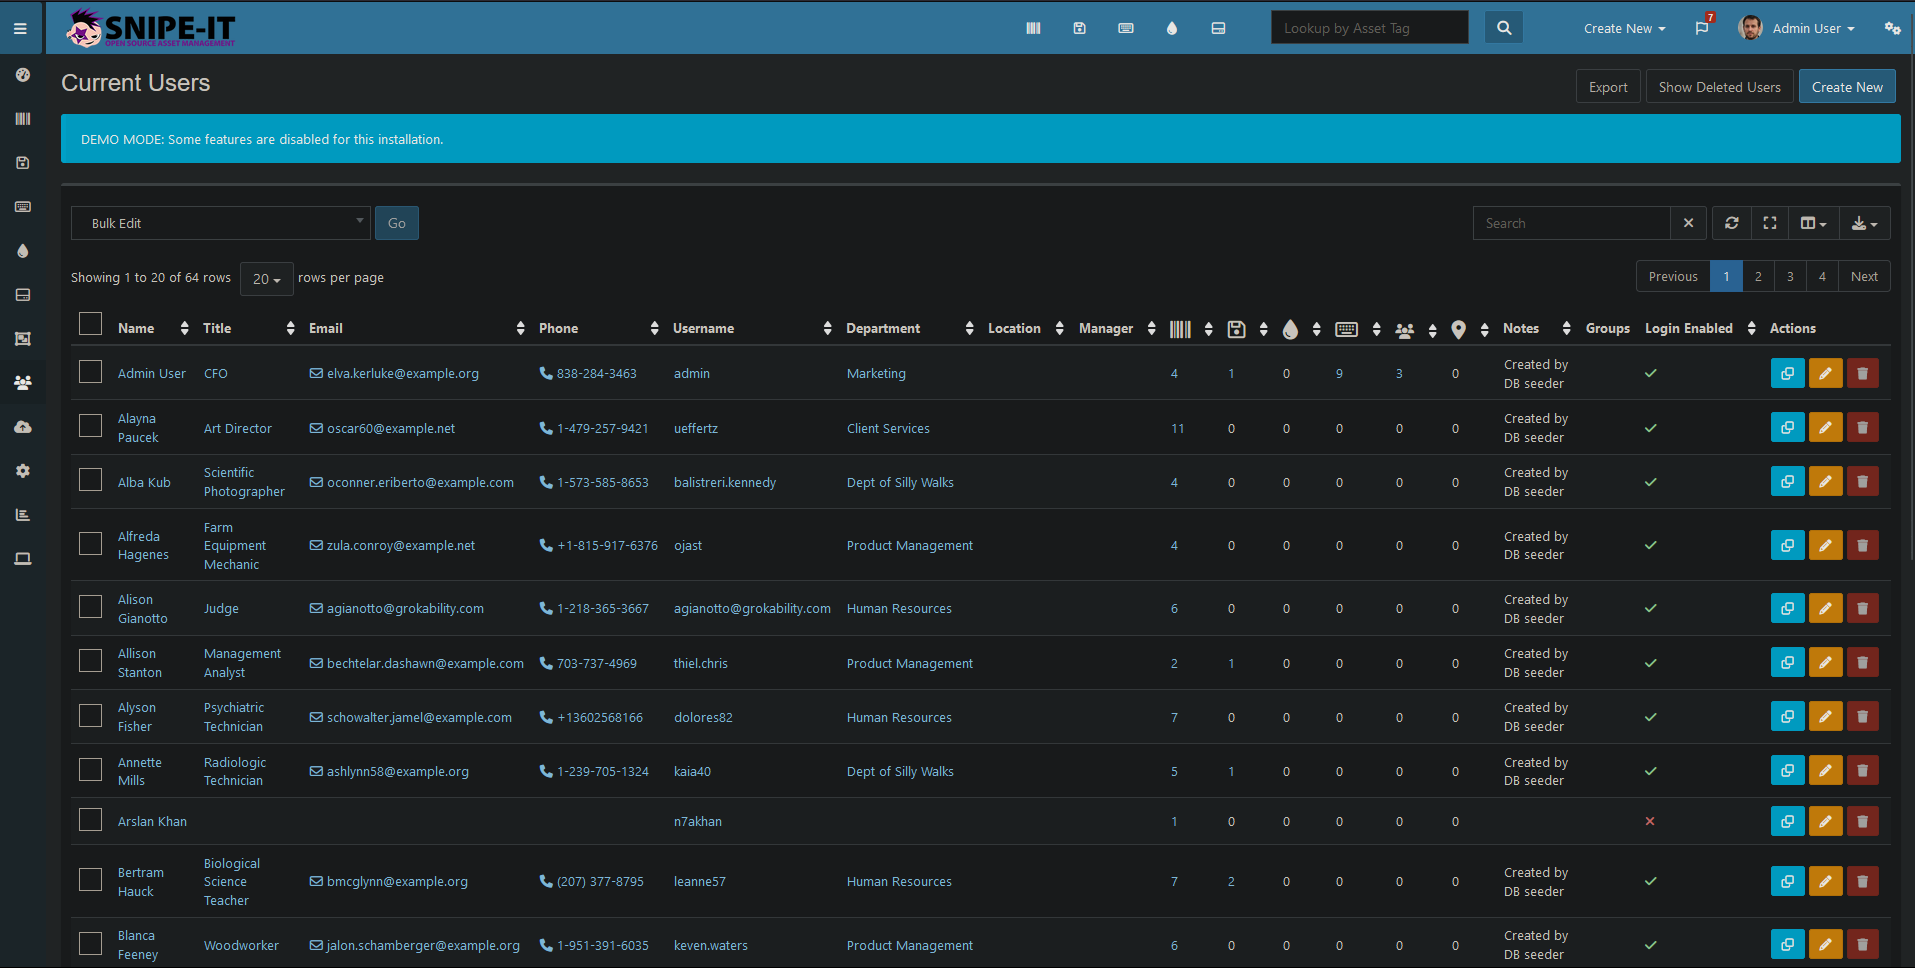Click the orange edit pencil for Alba Kub
This screenshot has width=1915, height=968.
click(x=1825, y=482)
